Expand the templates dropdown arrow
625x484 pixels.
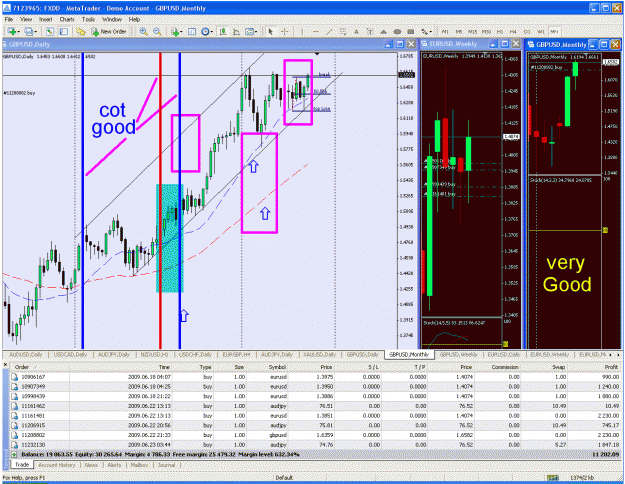click(x=256, y=31)
